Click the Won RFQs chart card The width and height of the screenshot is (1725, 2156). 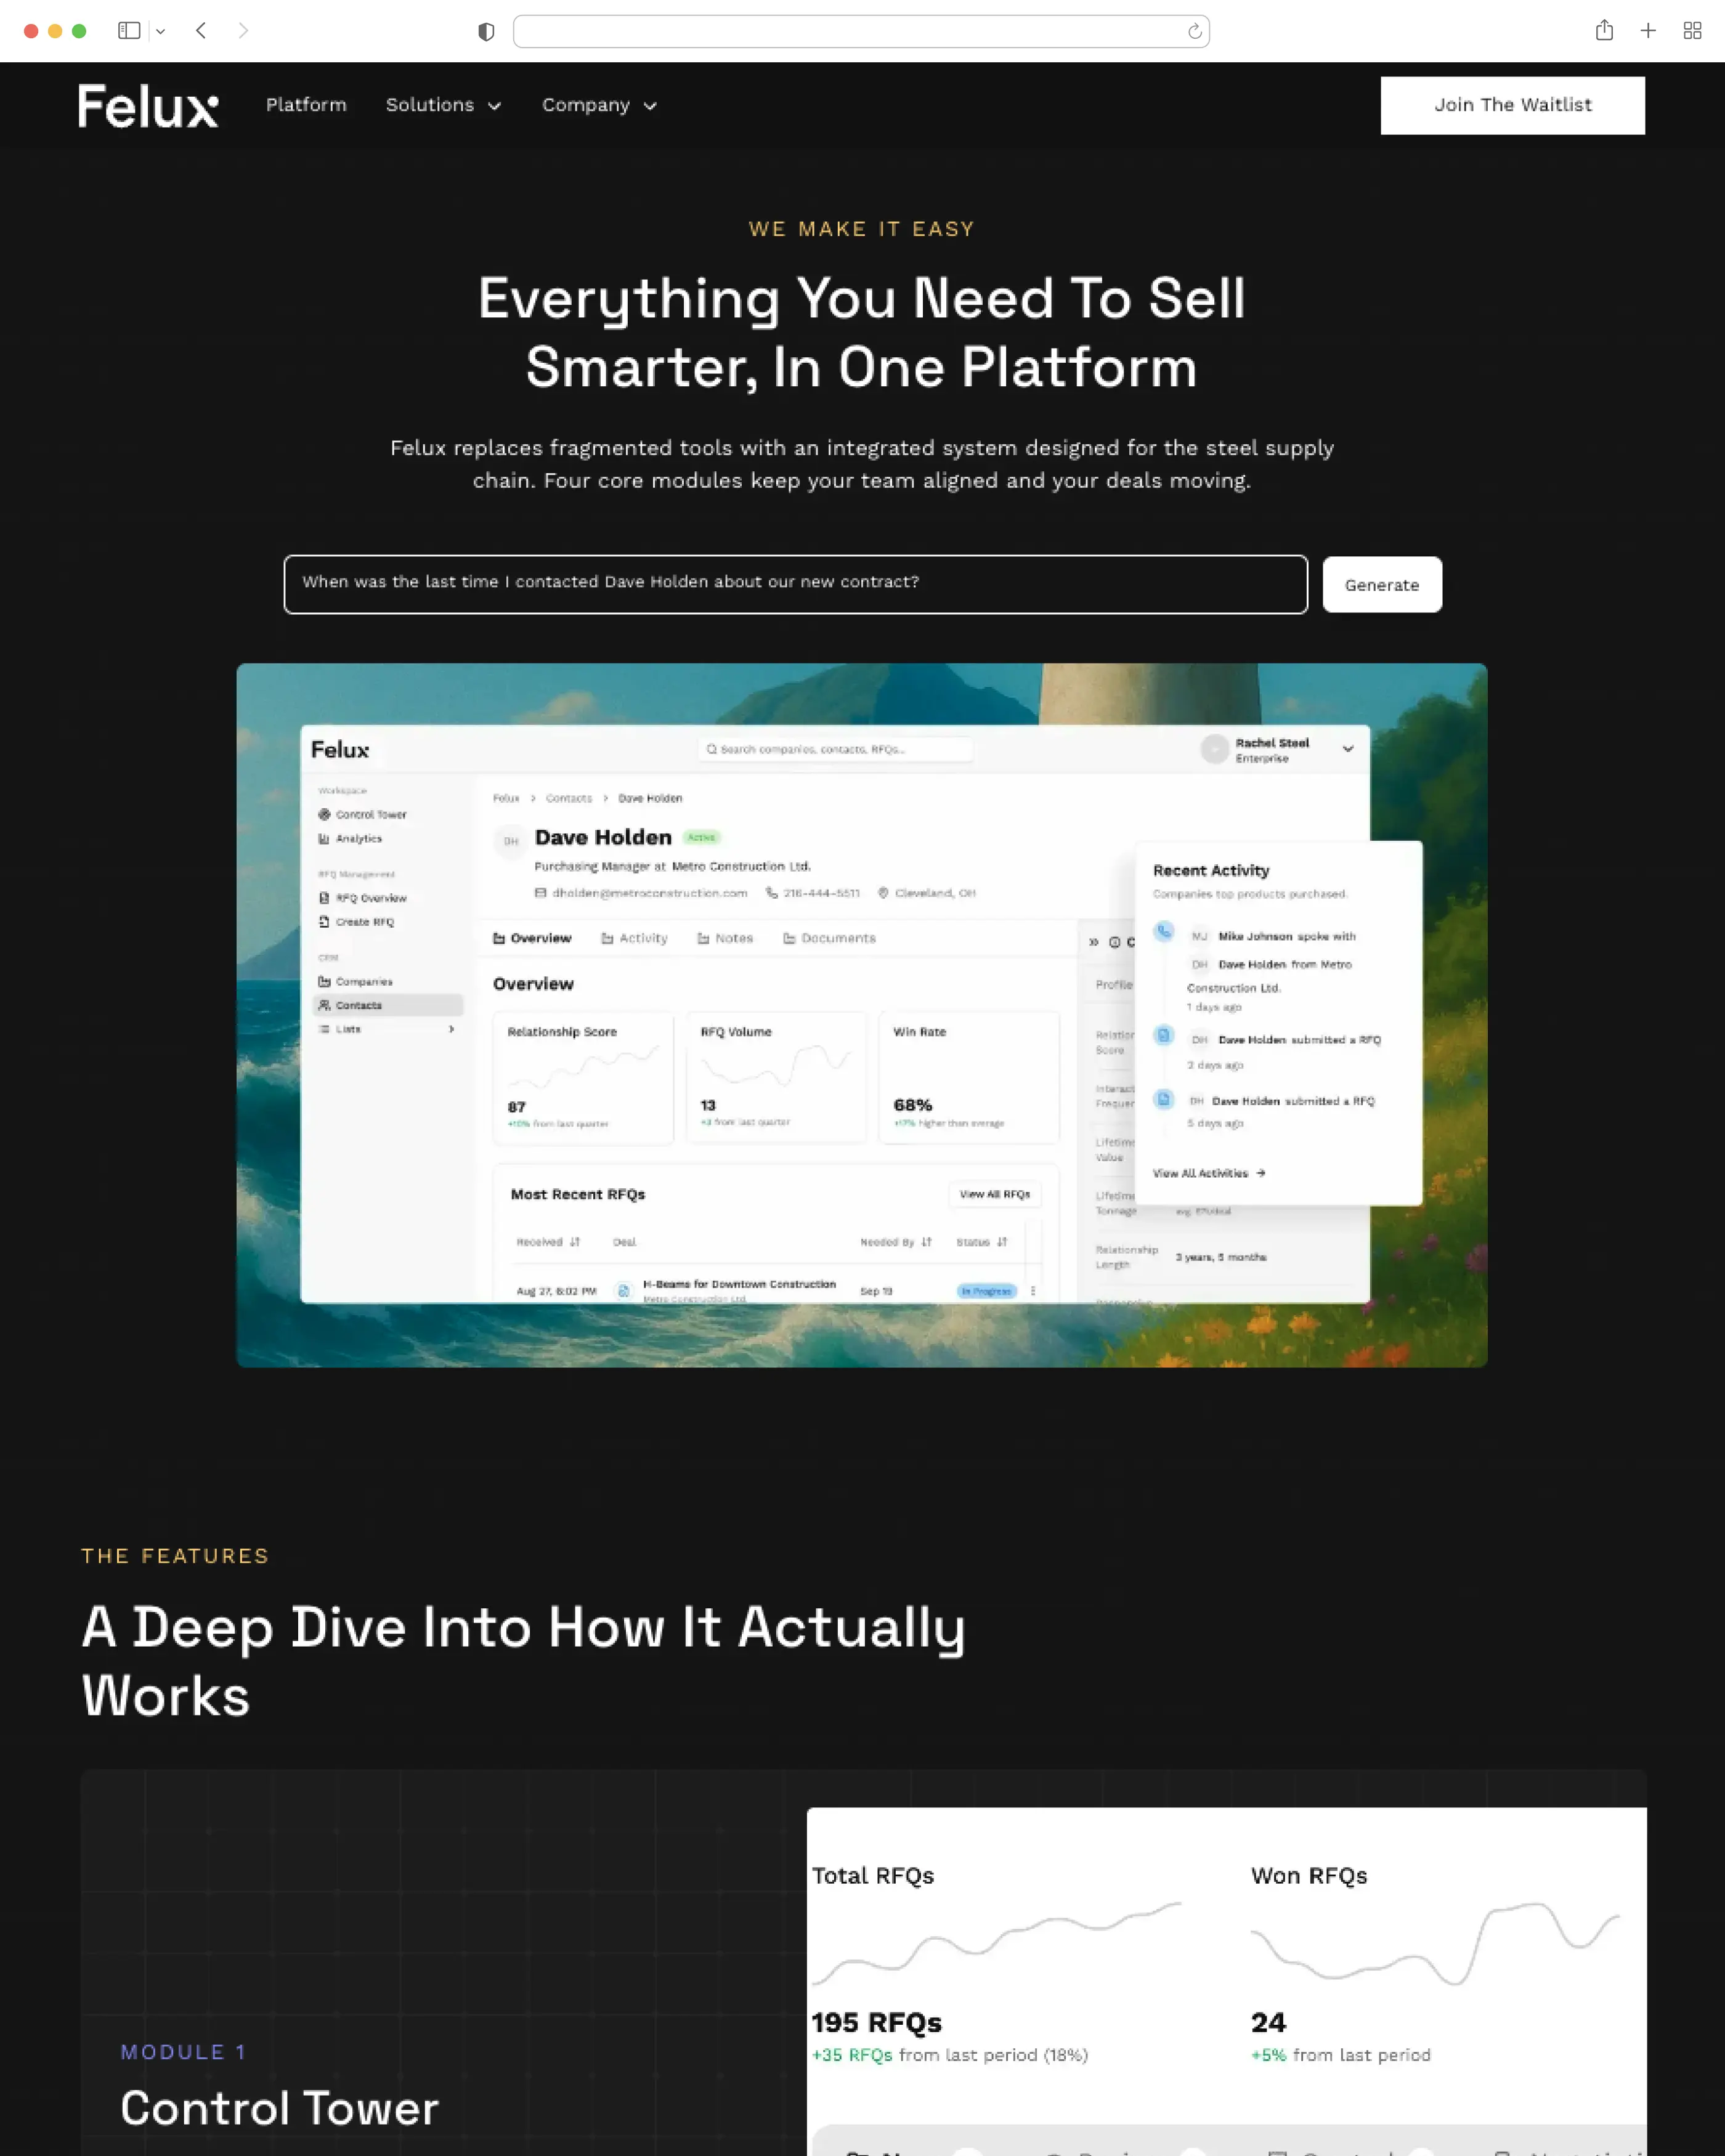[1434, 1964]
